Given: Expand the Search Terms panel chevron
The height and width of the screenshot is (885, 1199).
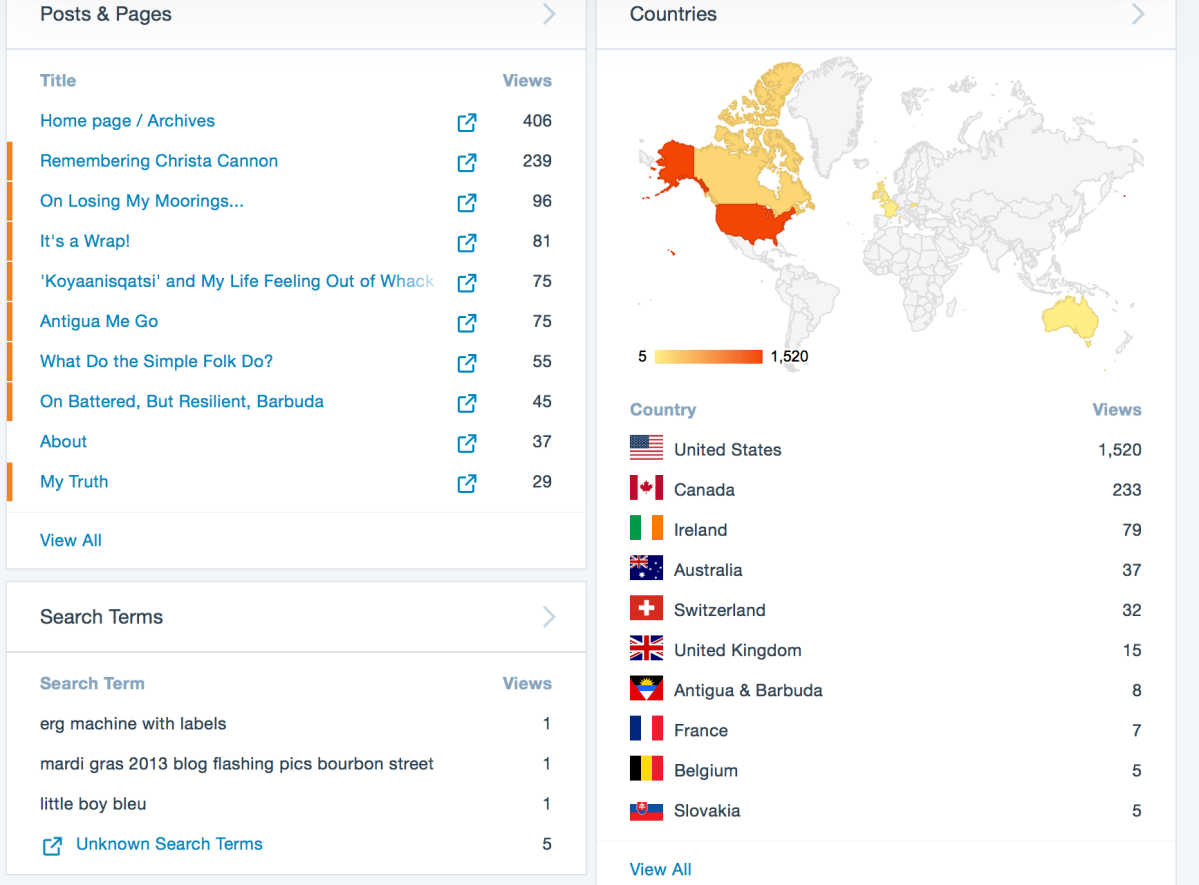Looking at the screenshot, I should point(548,617).
